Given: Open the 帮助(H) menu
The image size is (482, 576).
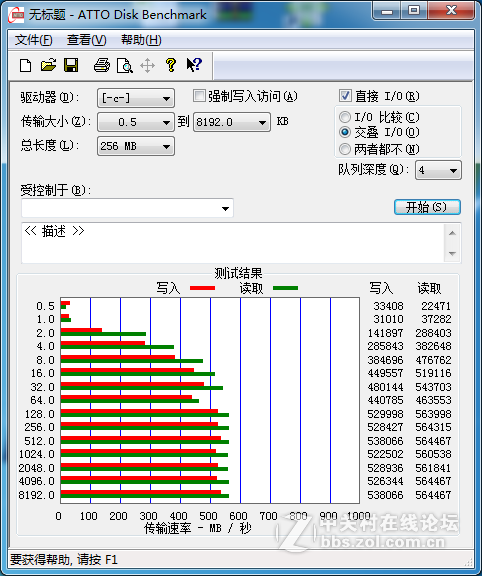Looking at the screenshot, I should [x=141, y=40].
